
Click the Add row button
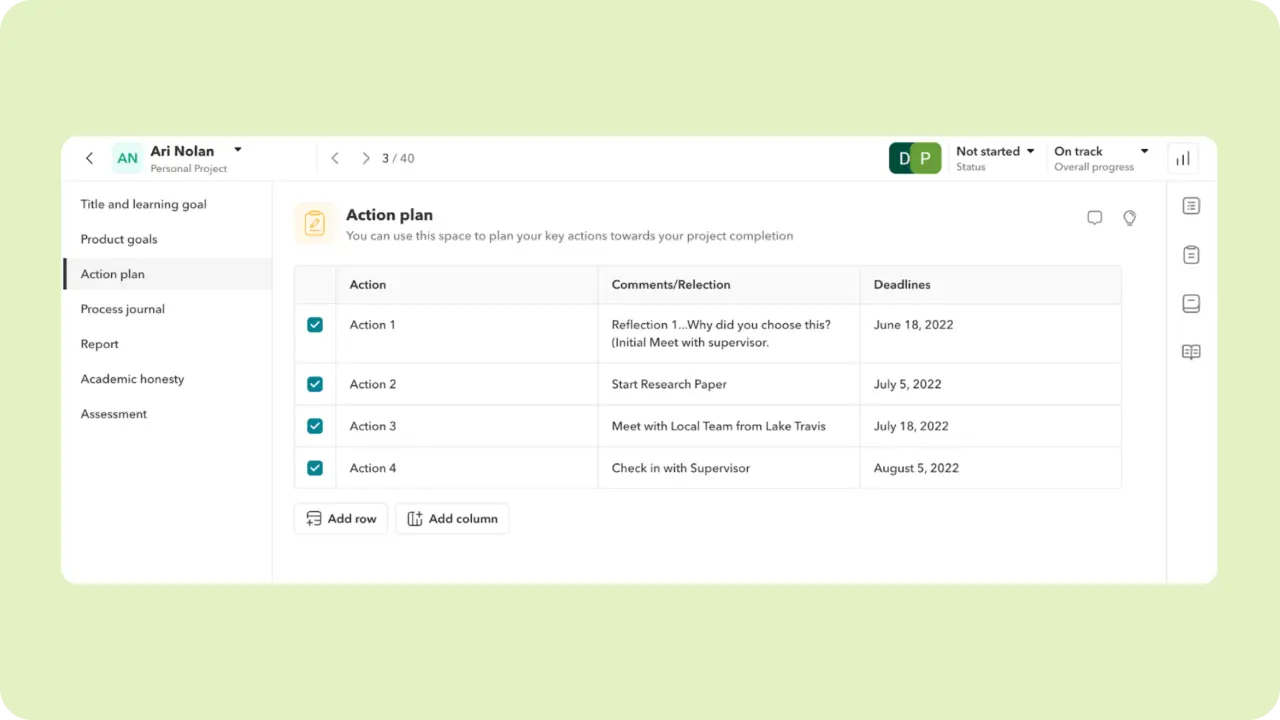coord(341,519)
